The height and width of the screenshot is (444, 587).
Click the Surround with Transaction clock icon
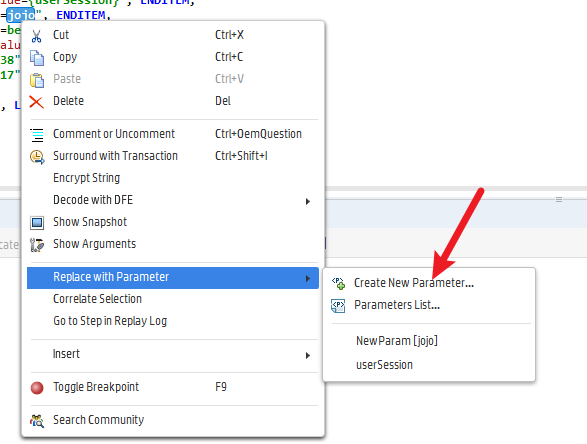click(x=37, y=156)
